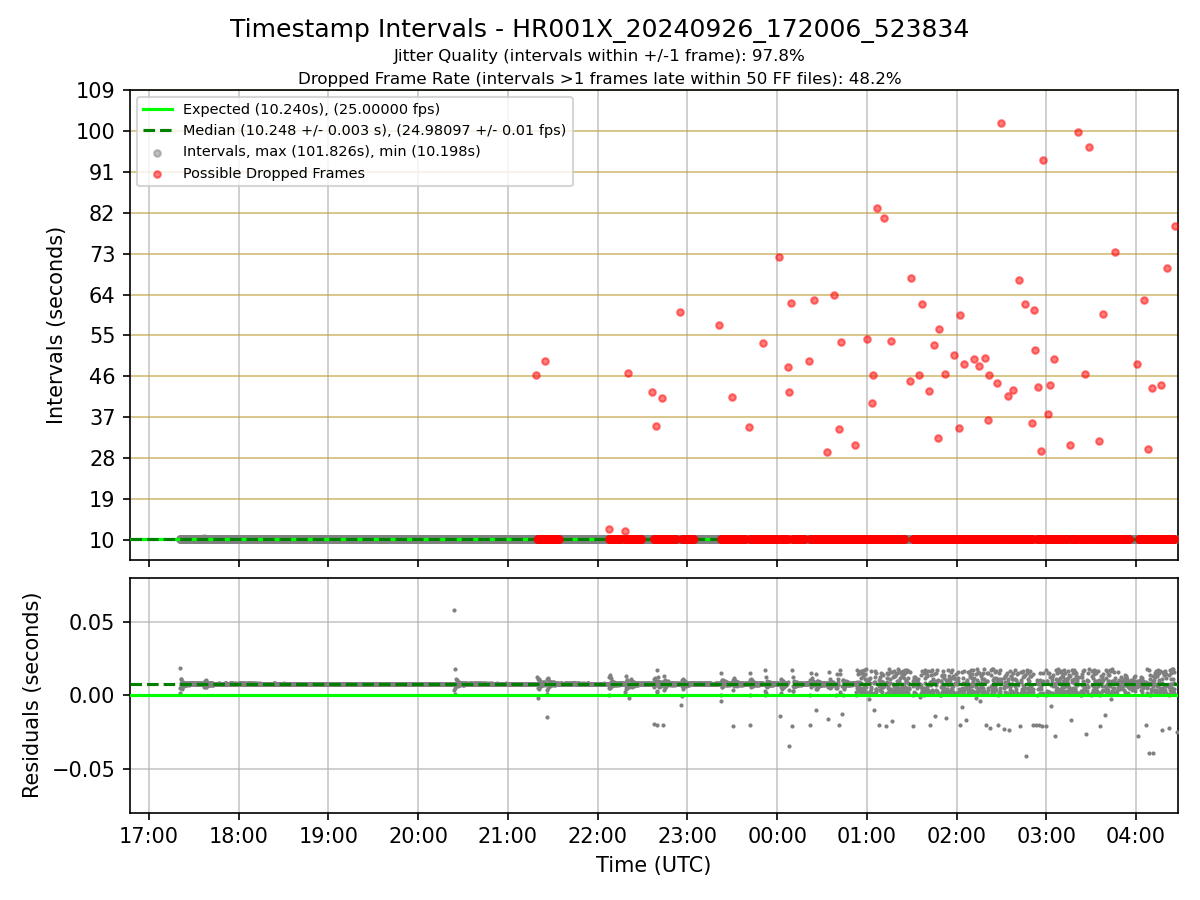Click the red marker beside Possible Dropped Frames
Screen dimensions: 1200x900
pos(159,173)
